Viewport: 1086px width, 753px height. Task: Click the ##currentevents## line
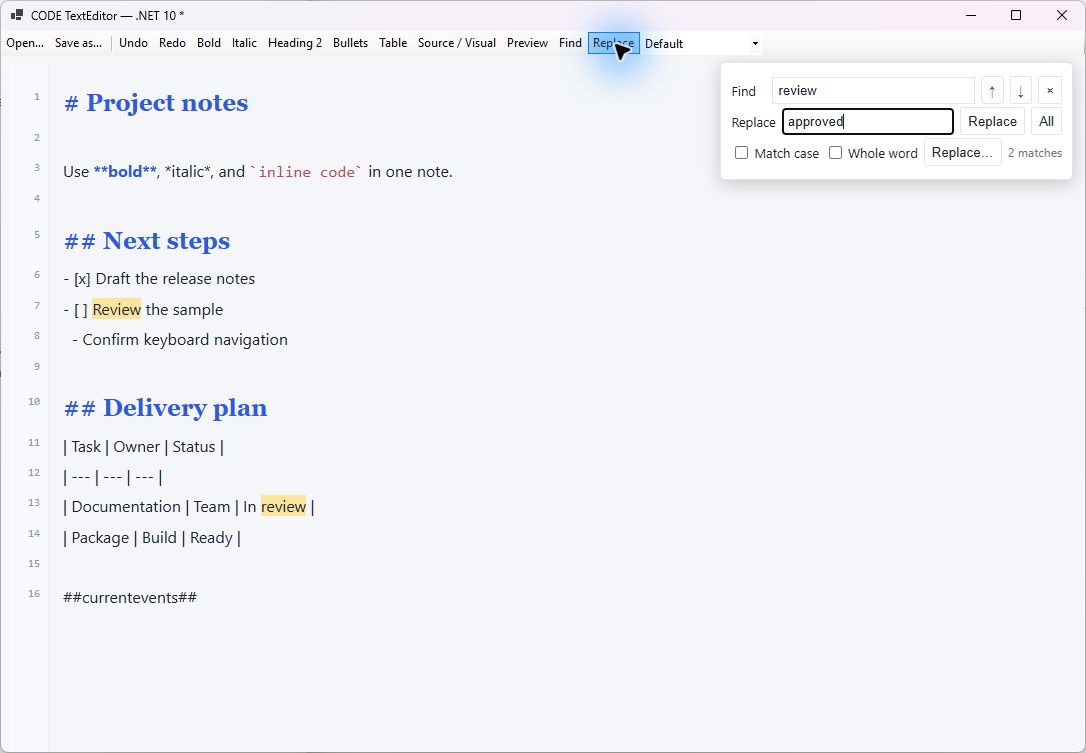click(130, 597)
